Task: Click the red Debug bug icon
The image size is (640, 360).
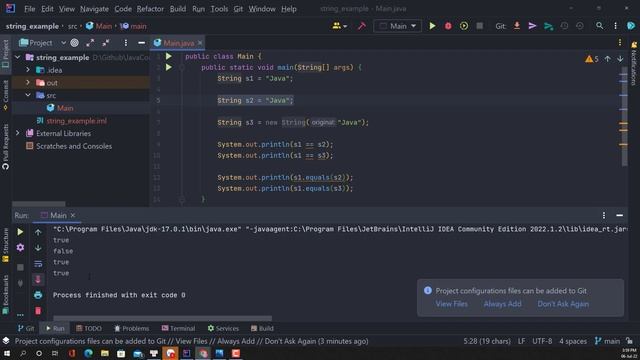Action: (x=448, y=26)
